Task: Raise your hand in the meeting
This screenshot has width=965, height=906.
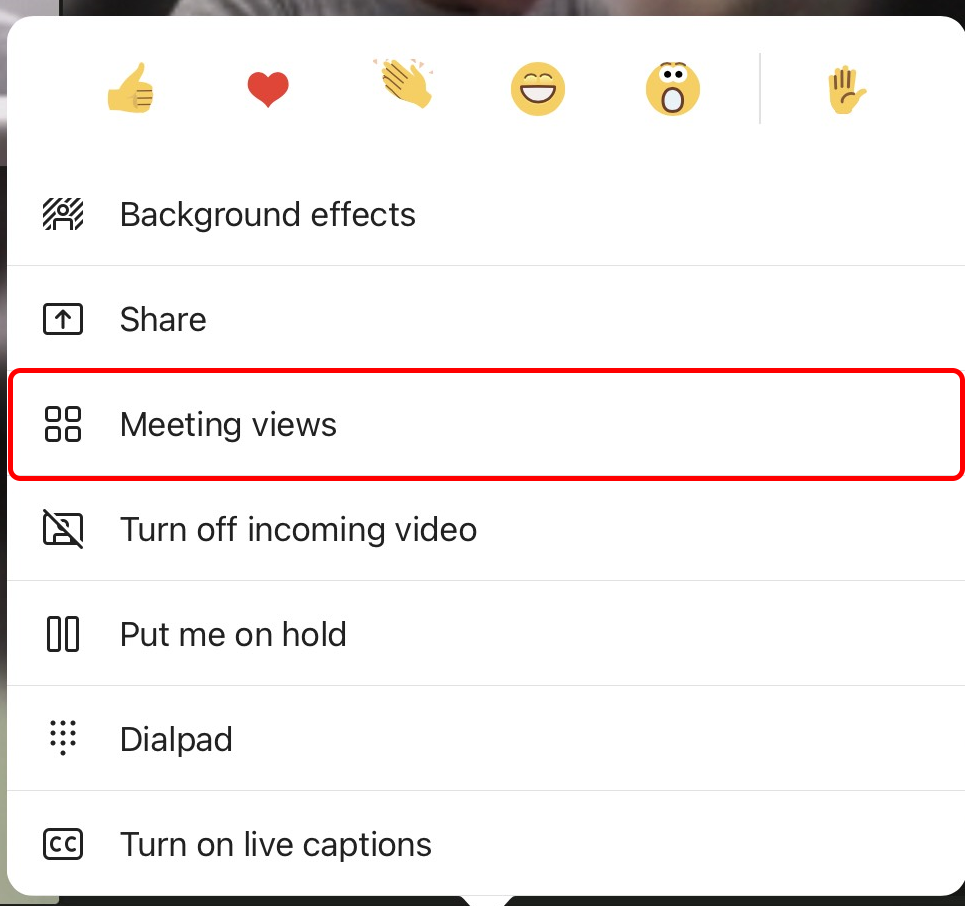Action: coord(846,90)
